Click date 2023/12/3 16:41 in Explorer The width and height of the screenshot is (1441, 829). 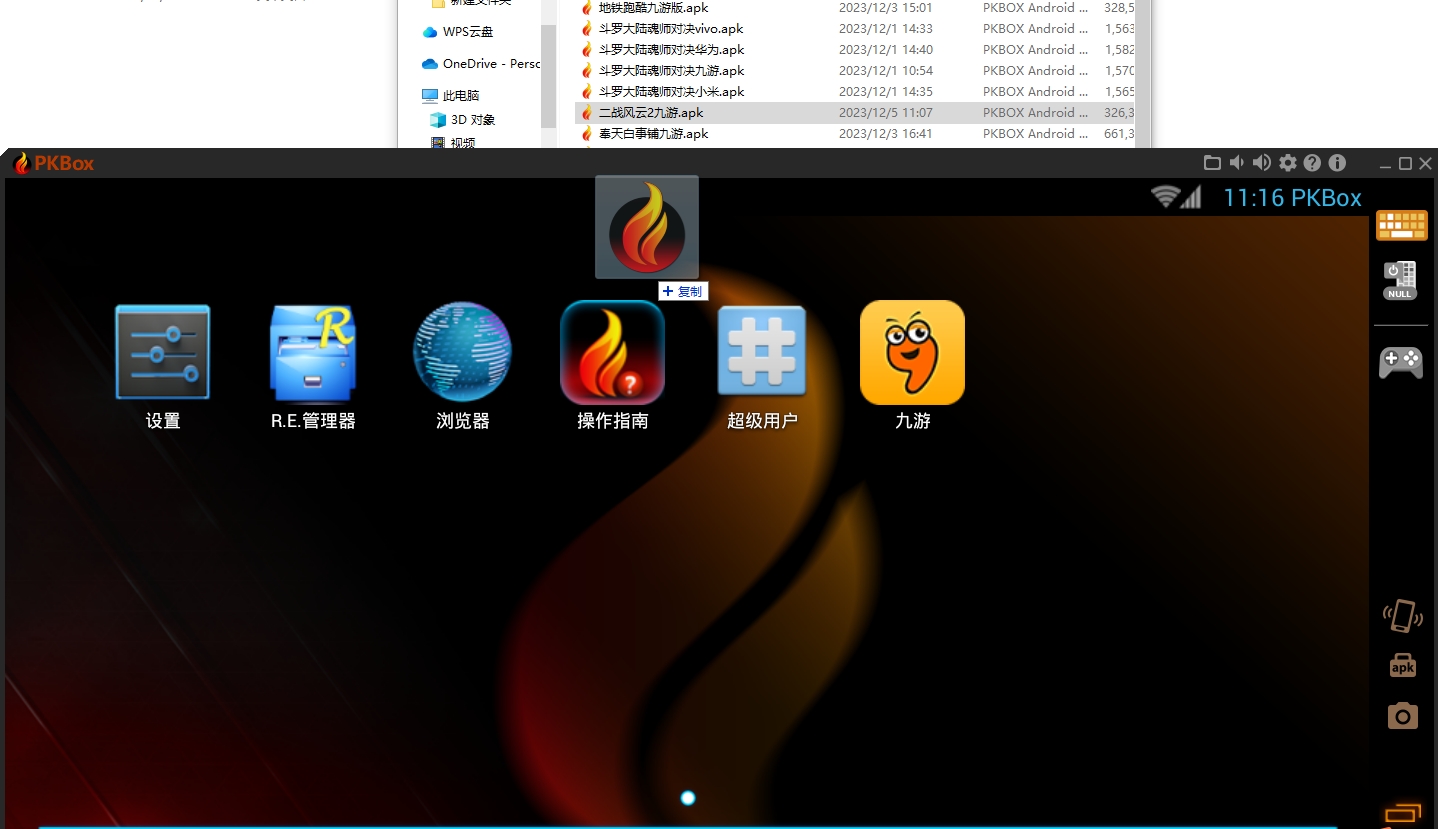point(886,134)
